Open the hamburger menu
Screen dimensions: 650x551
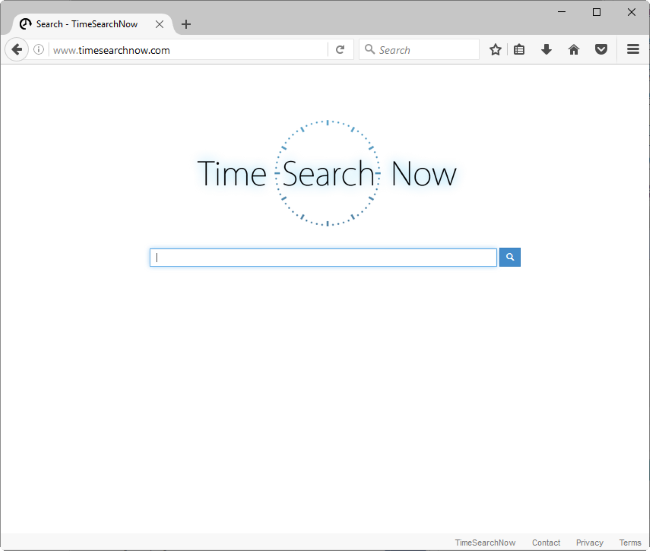click(633, 50)
